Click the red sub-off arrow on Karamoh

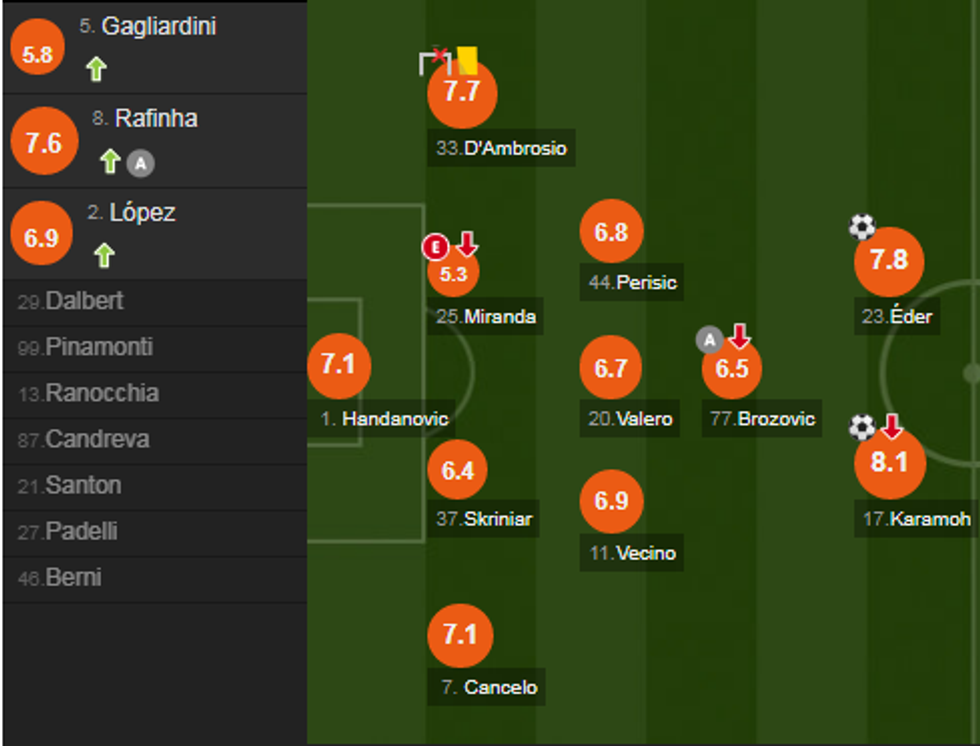pos(891,427)
